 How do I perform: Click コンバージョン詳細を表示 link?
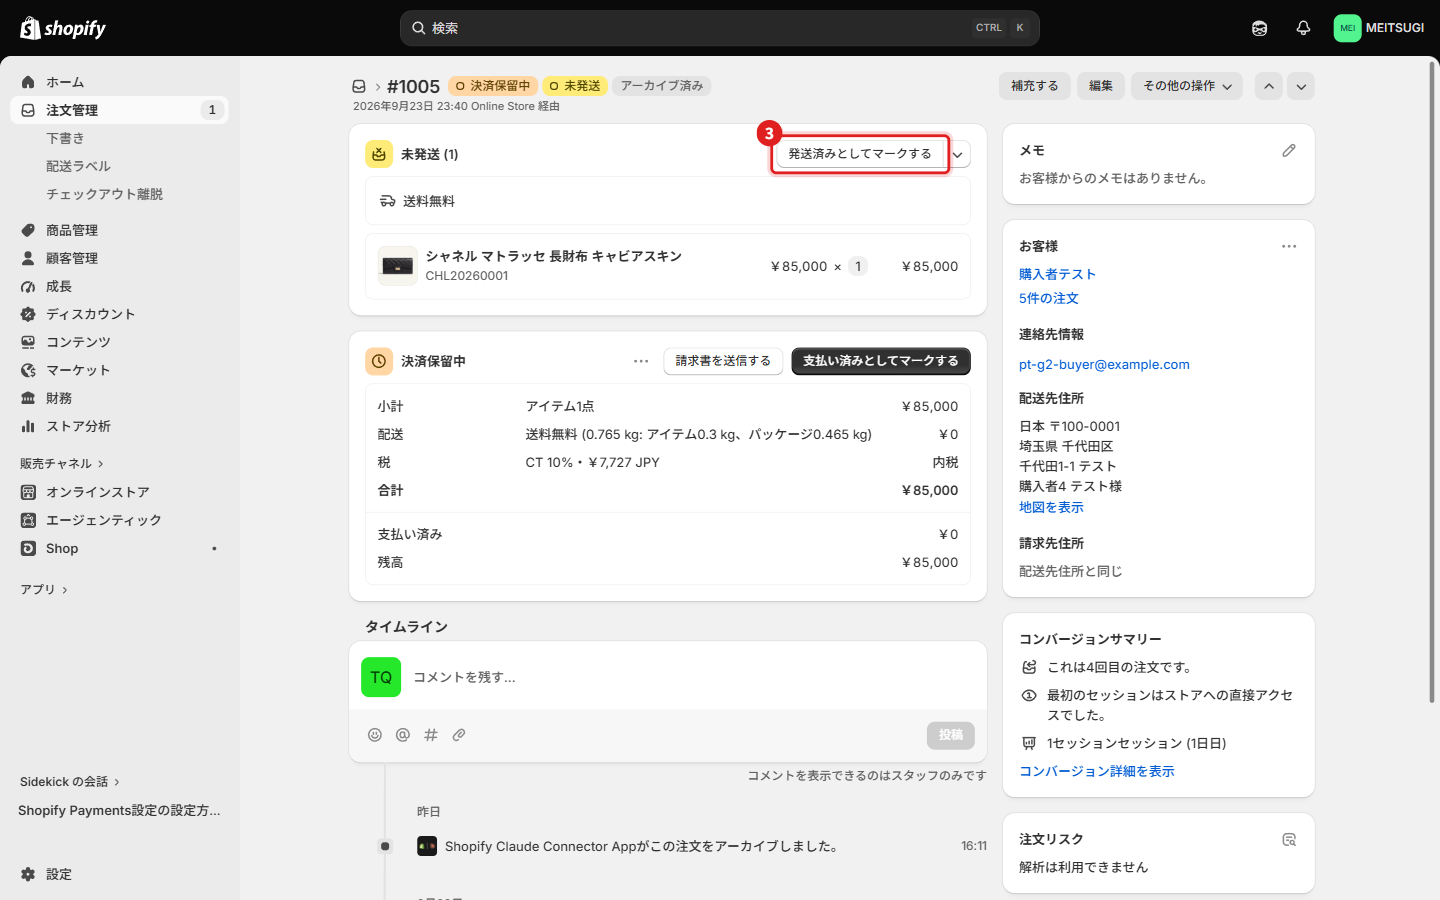(1096, 771)
